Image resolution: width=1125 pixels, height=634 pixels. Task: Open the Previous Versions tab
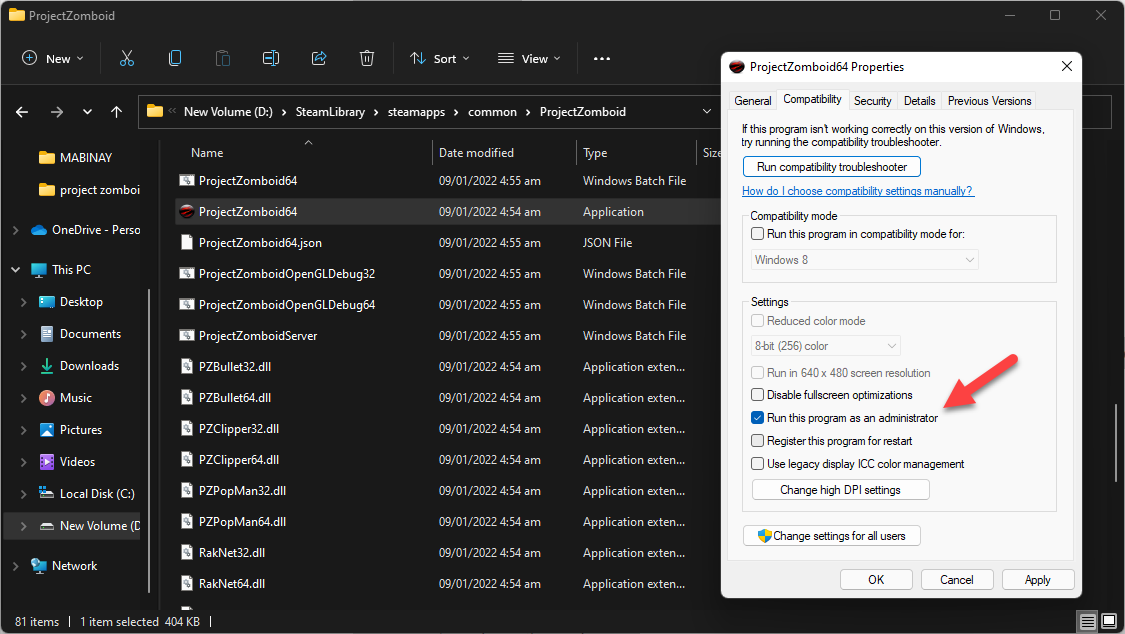989,101
